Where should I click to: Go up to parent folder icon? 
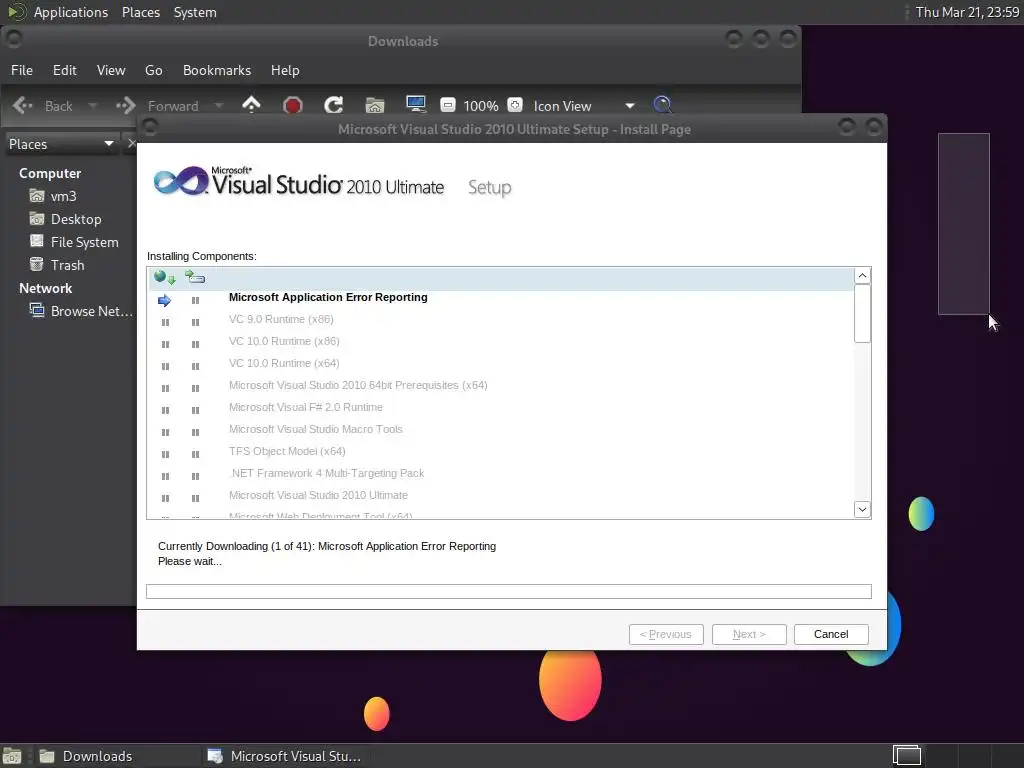(251, 104)
